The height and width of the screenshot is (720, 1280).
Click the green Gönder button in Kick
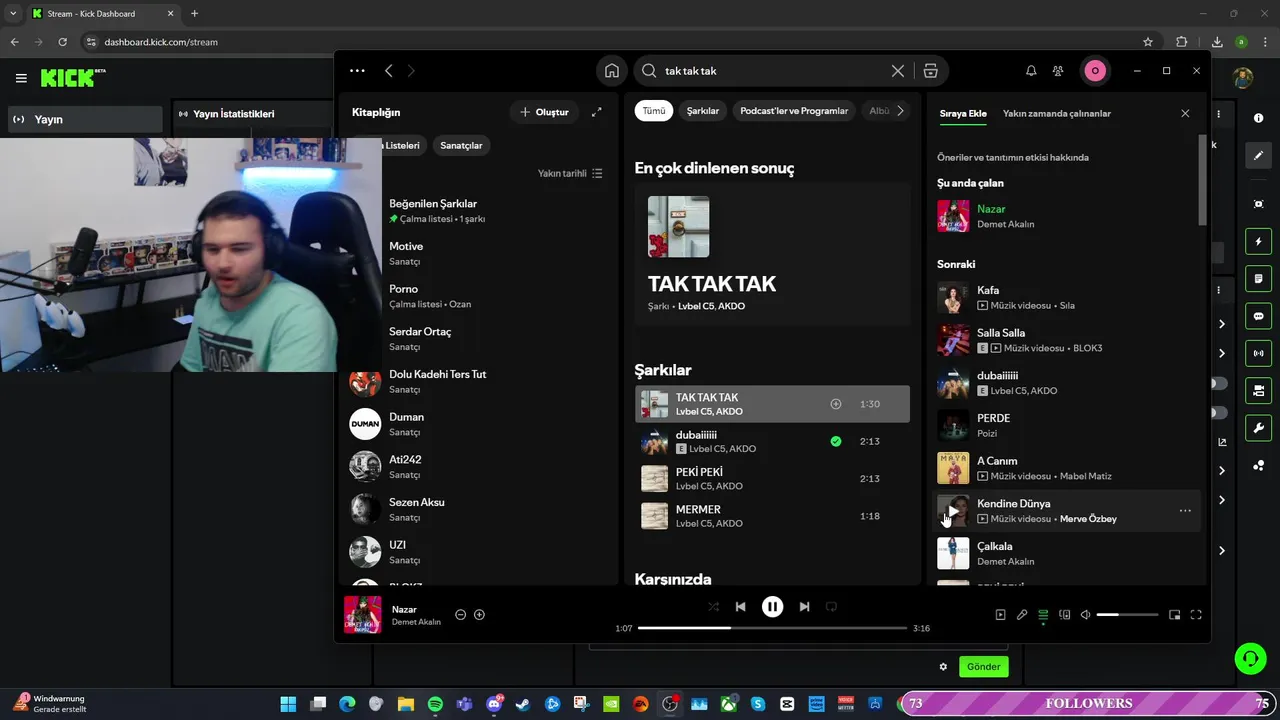[983, 667]
